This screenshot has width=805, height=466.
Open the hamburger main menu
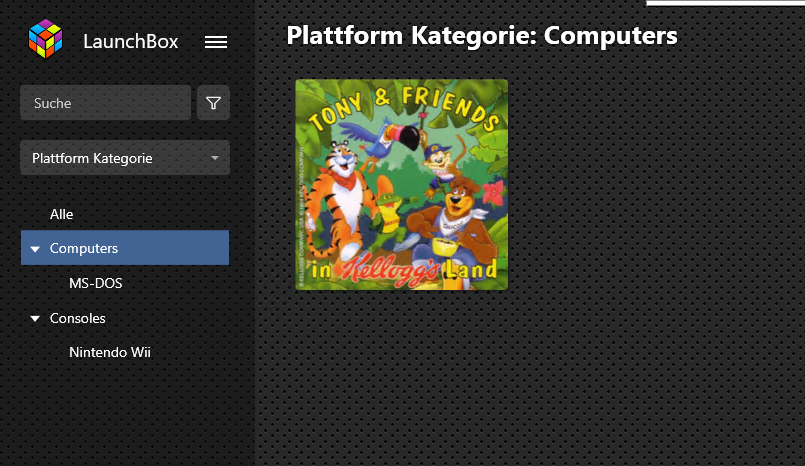[215, 41]
